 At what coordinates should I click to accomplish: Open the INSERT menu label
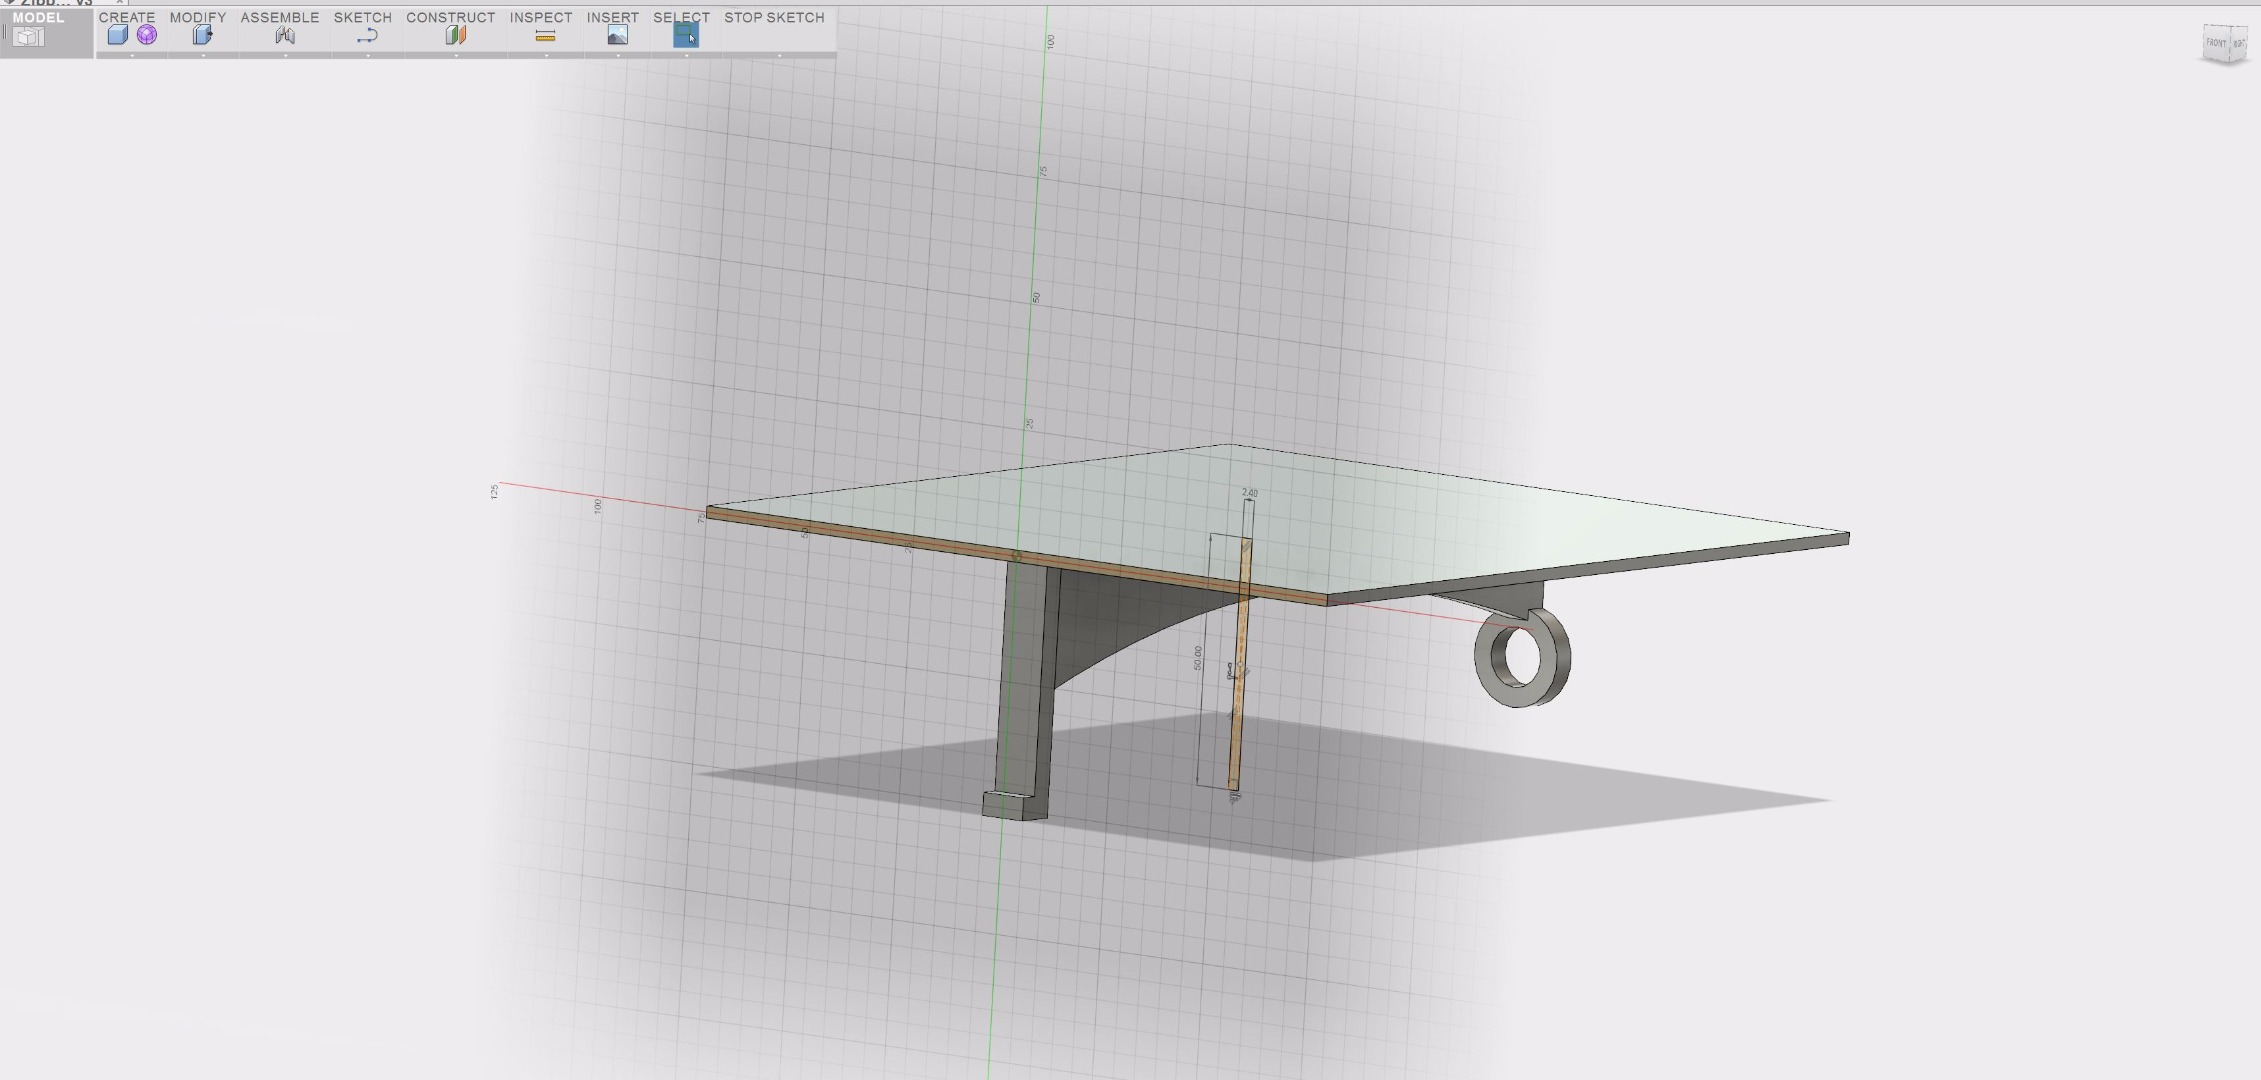[x=613, y=17]
